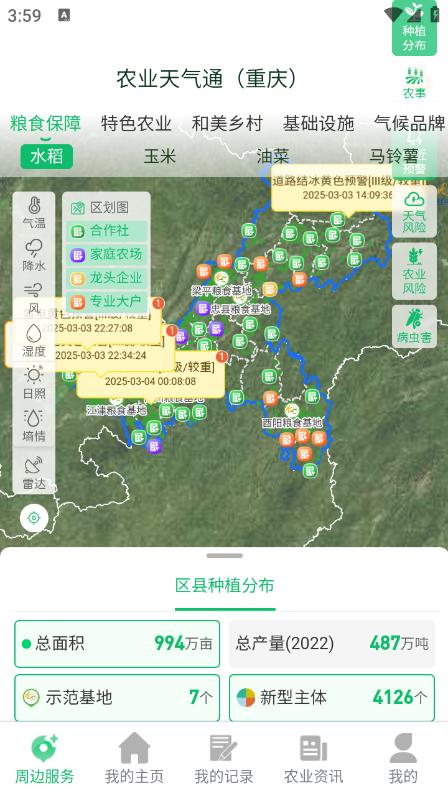The image size is (448, 796).
Task: Open 我的主页 in the bottom navigation
Action: [134, 758]
